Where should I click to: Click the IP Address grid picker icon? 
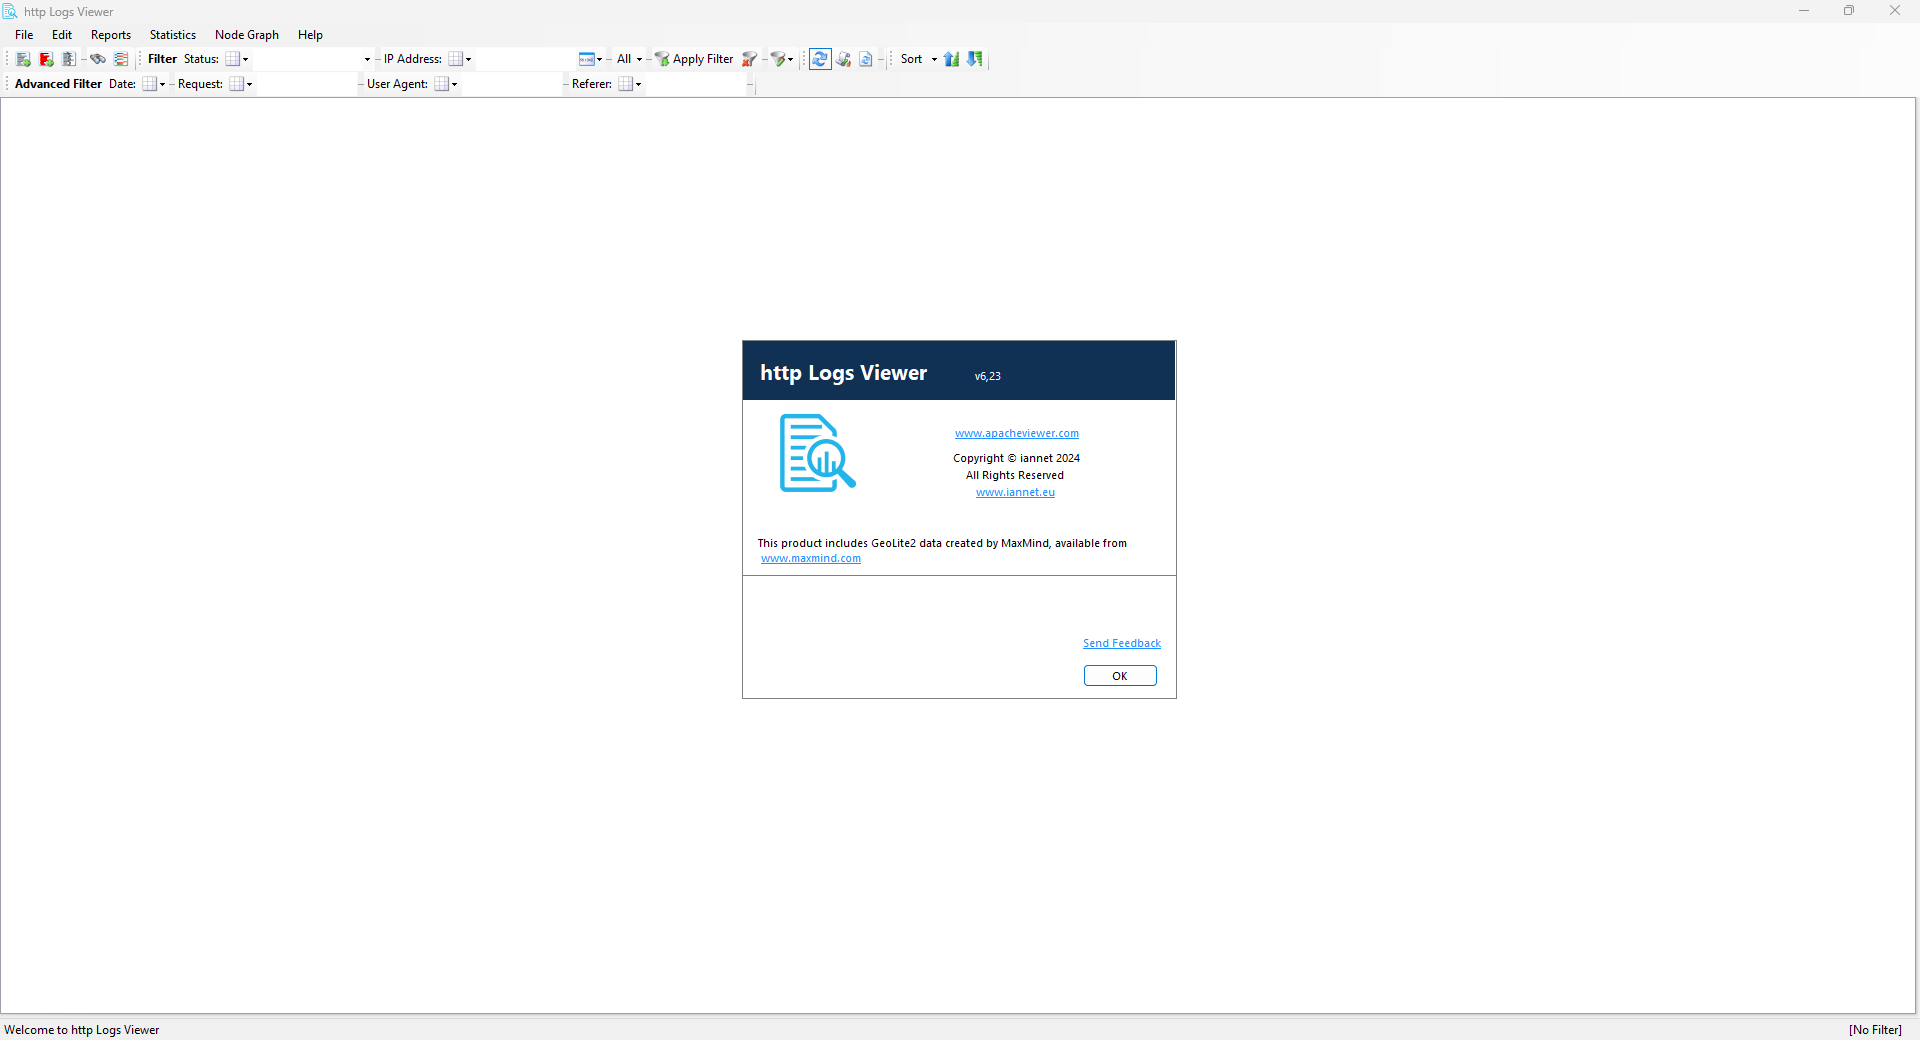tap(455, 59)
